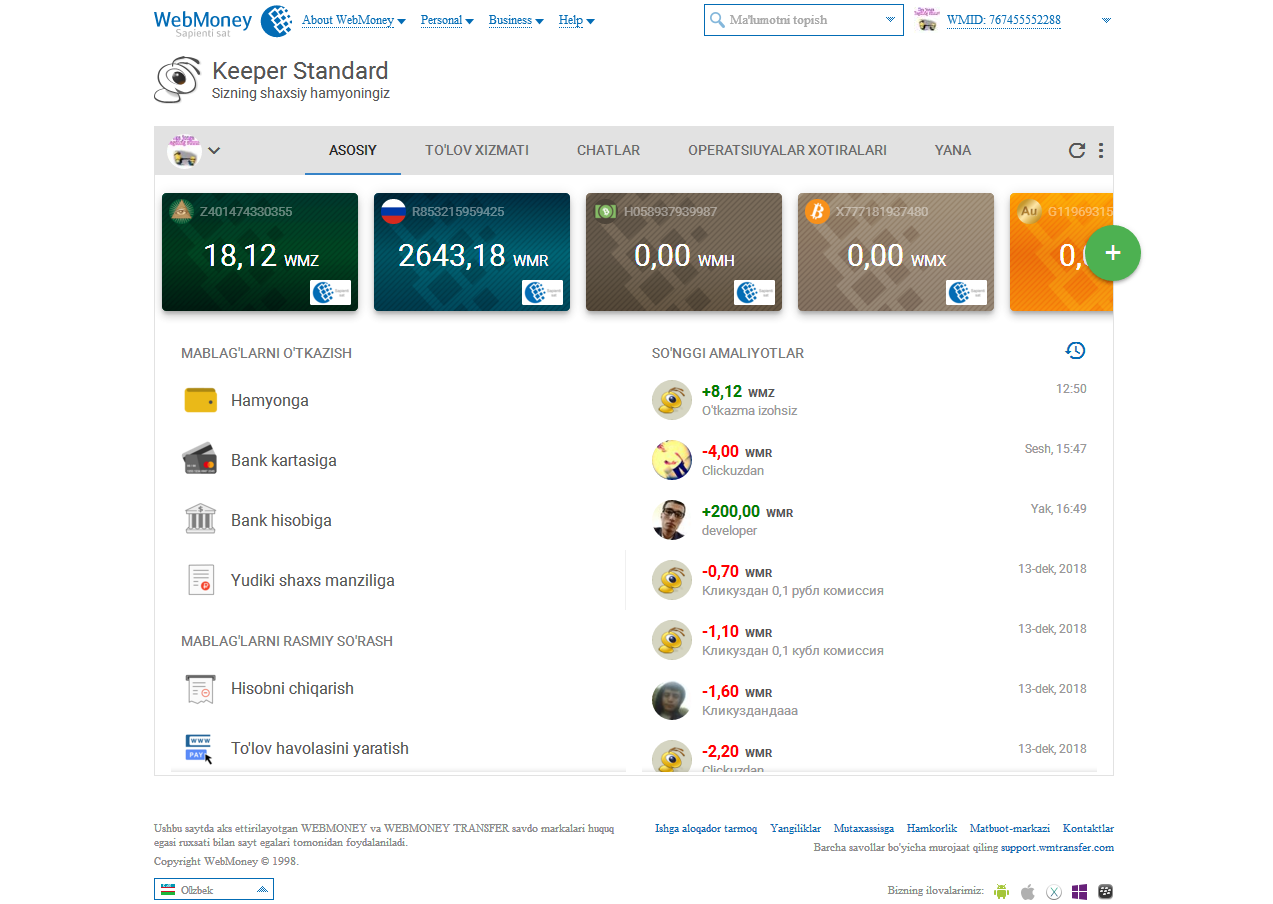1273x904 pixels.
Task: Select the WMZ wallet card with 18,12
Action: (x=259, y=252)
